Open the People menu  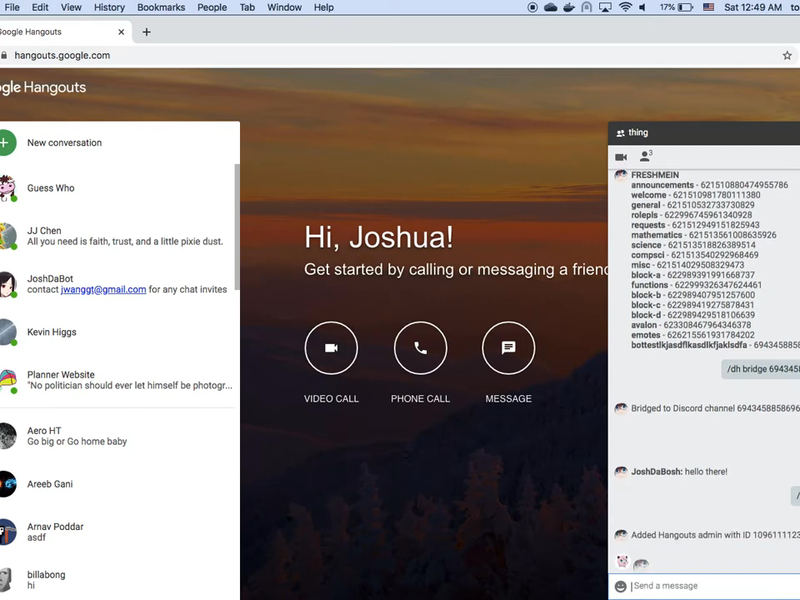pyautogui.click(x=212, y=7)
